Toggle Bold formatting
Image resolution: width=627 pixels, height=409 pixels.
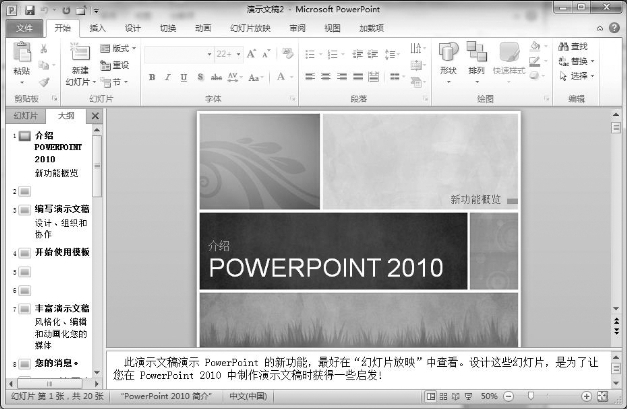[x=152, y=77]
